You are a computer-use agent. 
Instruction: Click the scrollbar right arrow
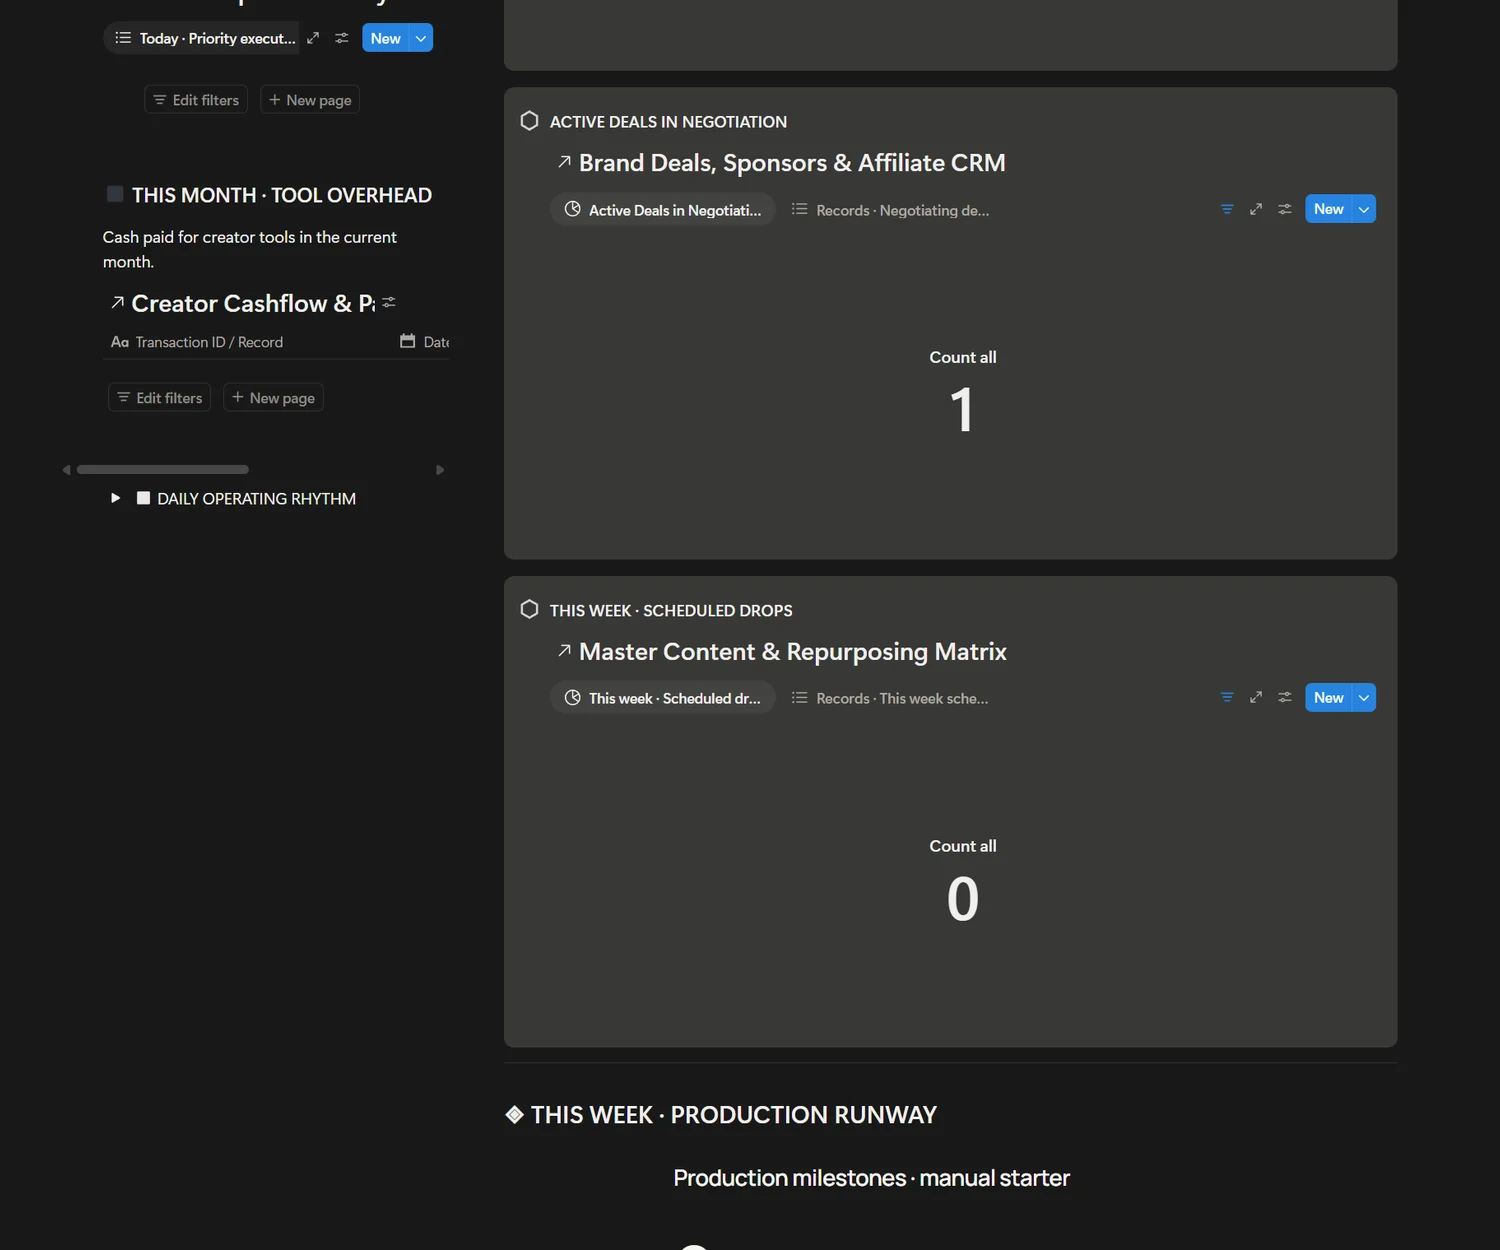[440, 469]
